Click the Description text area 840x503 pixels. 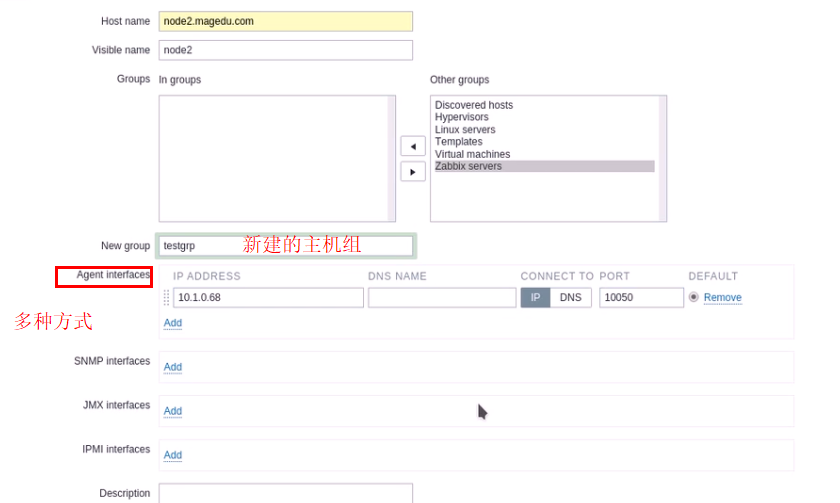click(x=286, y=493)
